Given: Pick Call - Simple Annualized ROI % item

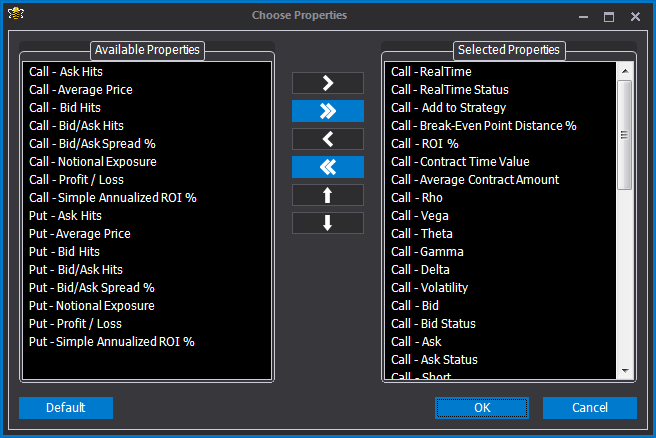Looking at the screenshot, I should (x=113, y=198).
